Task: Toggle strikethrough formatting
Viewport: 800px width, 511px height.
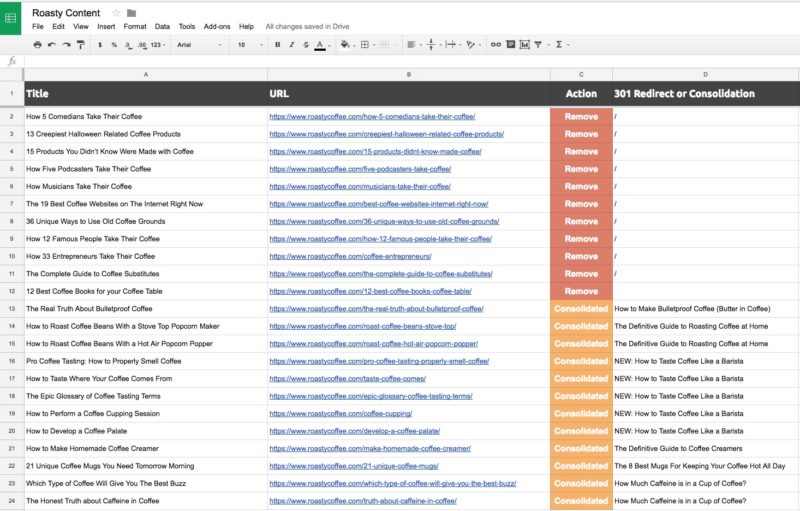Action: [306, 45]
